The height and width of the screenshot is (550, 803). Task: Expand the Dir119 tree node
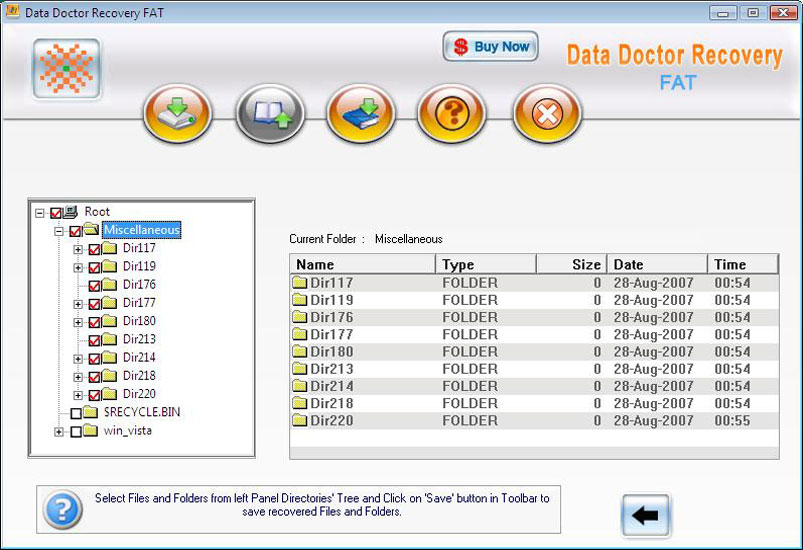tap(78, 267)
